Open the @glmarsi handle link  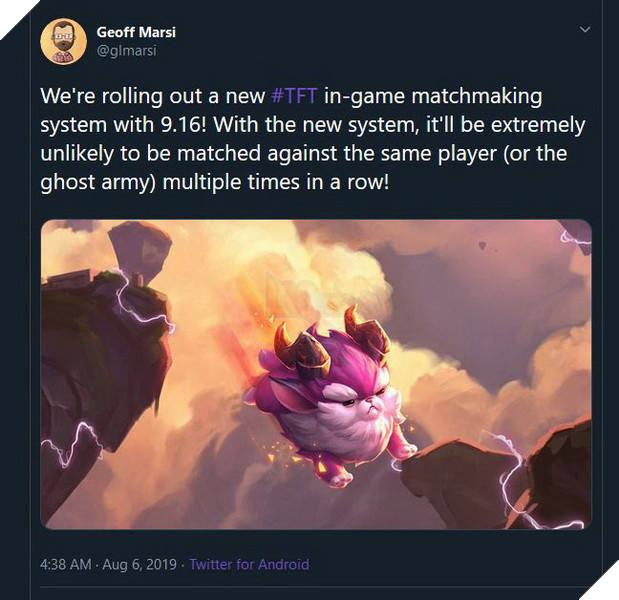126,51
